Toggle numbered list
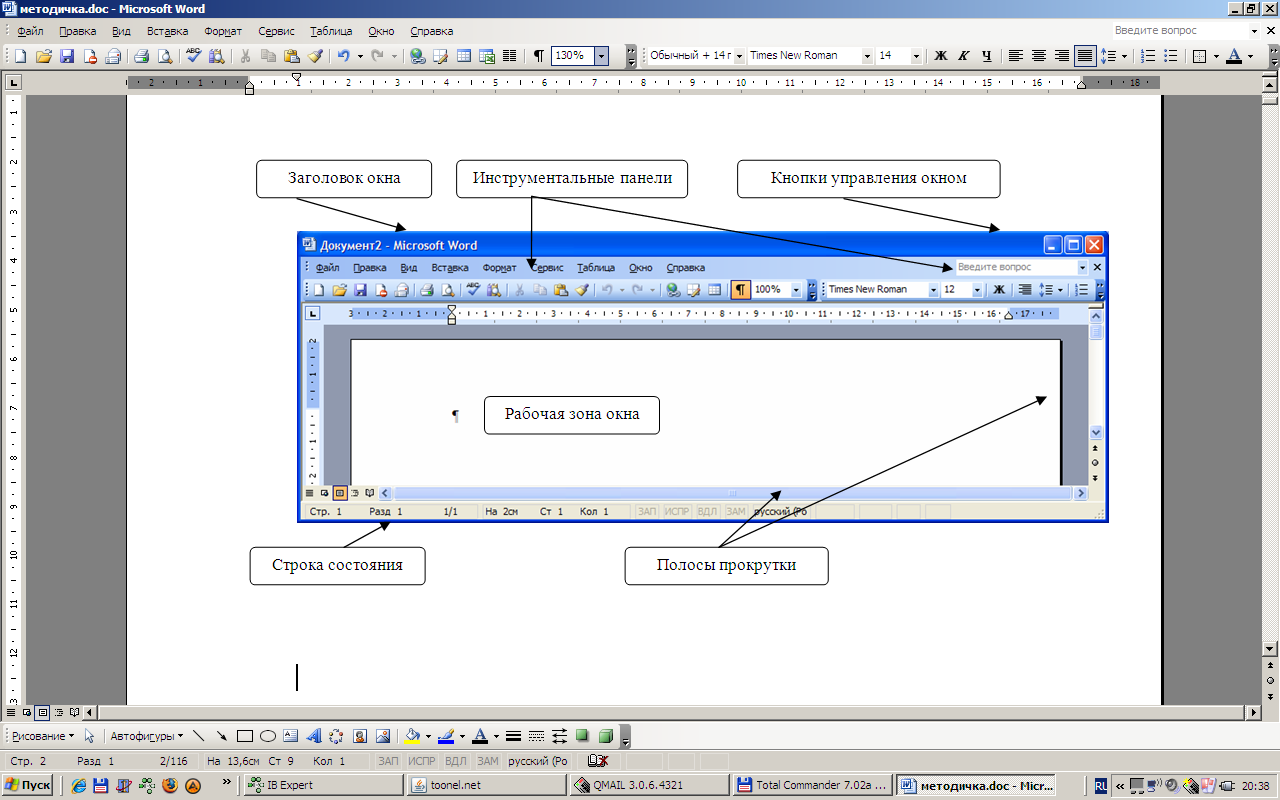 point(1148,56)
